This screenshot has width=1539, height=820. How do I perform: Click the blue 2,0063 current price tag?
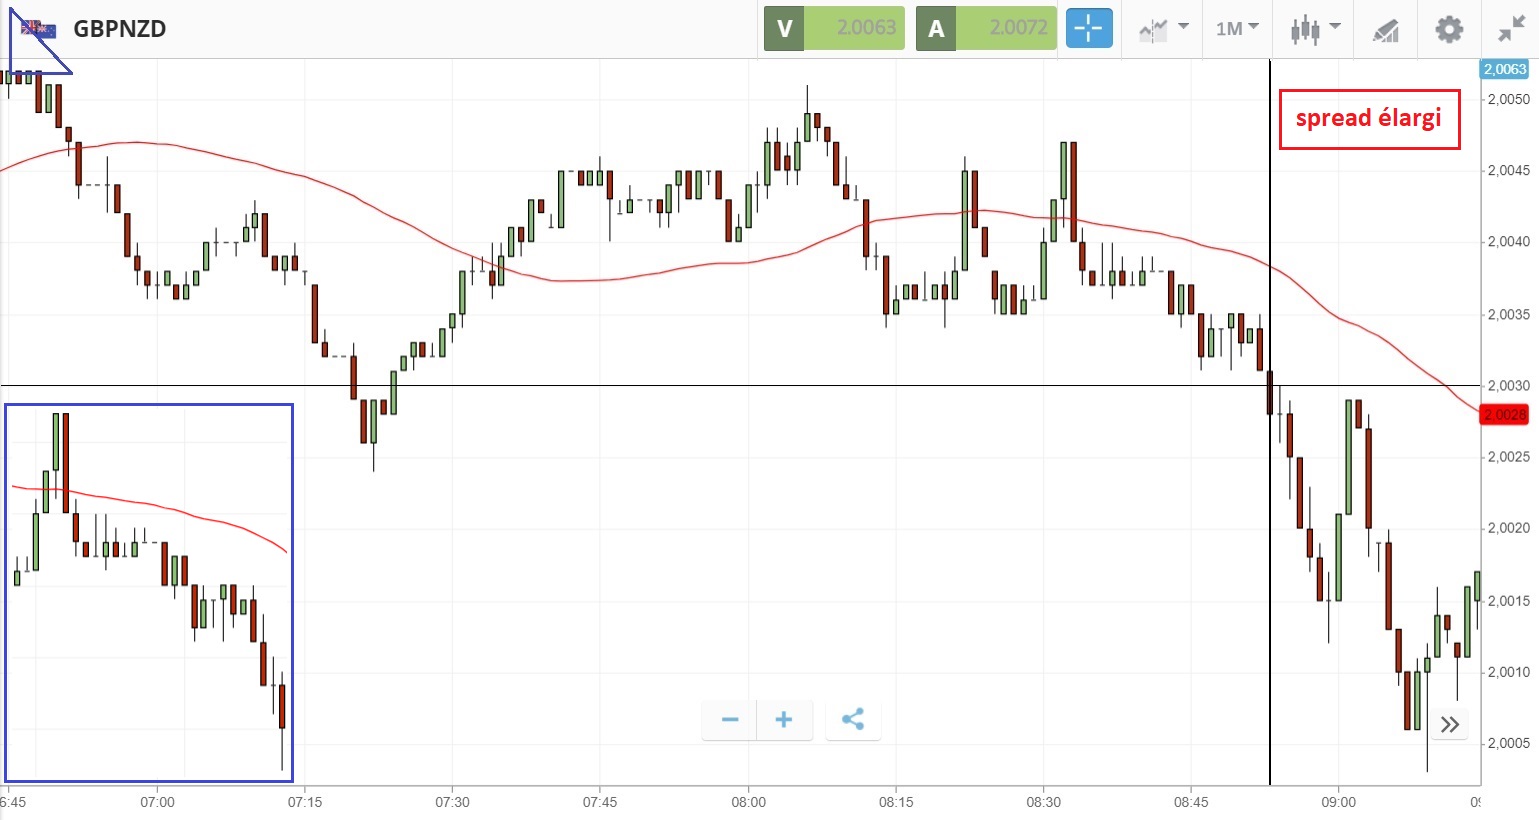pos(1504,69)
